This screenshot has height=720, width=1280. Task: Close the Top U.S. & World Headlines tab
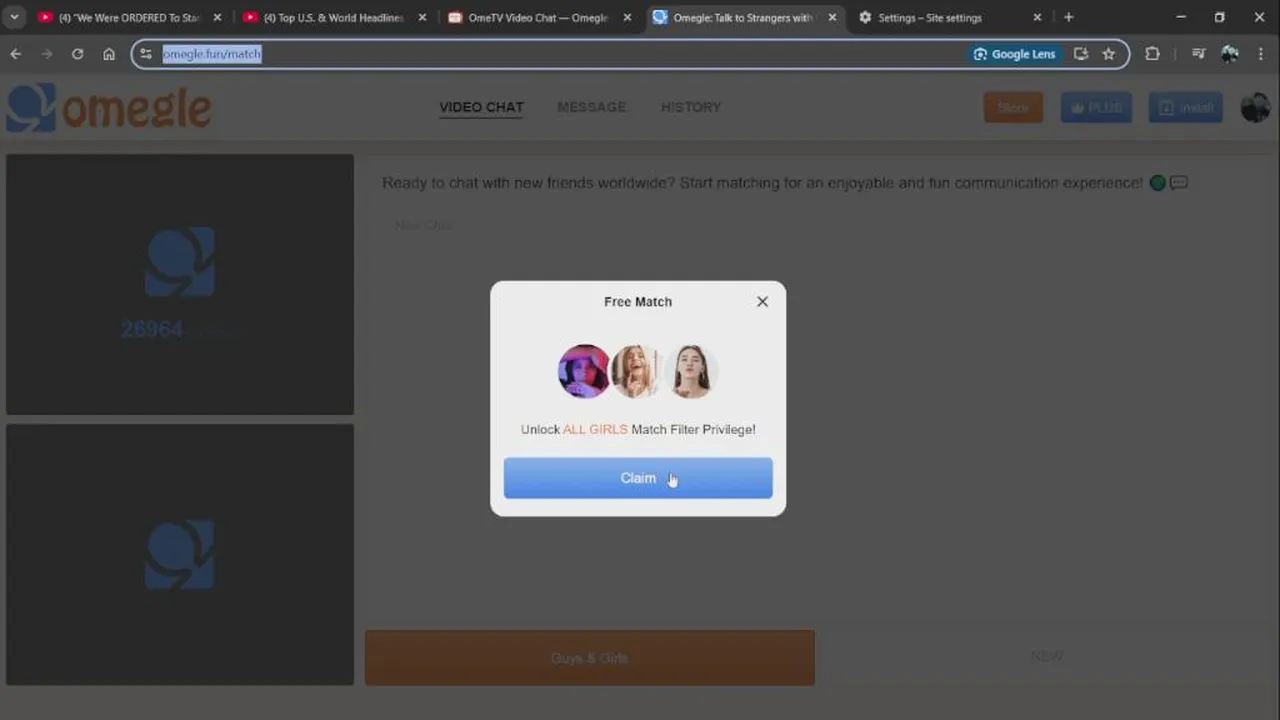click(x=422, y=17)
